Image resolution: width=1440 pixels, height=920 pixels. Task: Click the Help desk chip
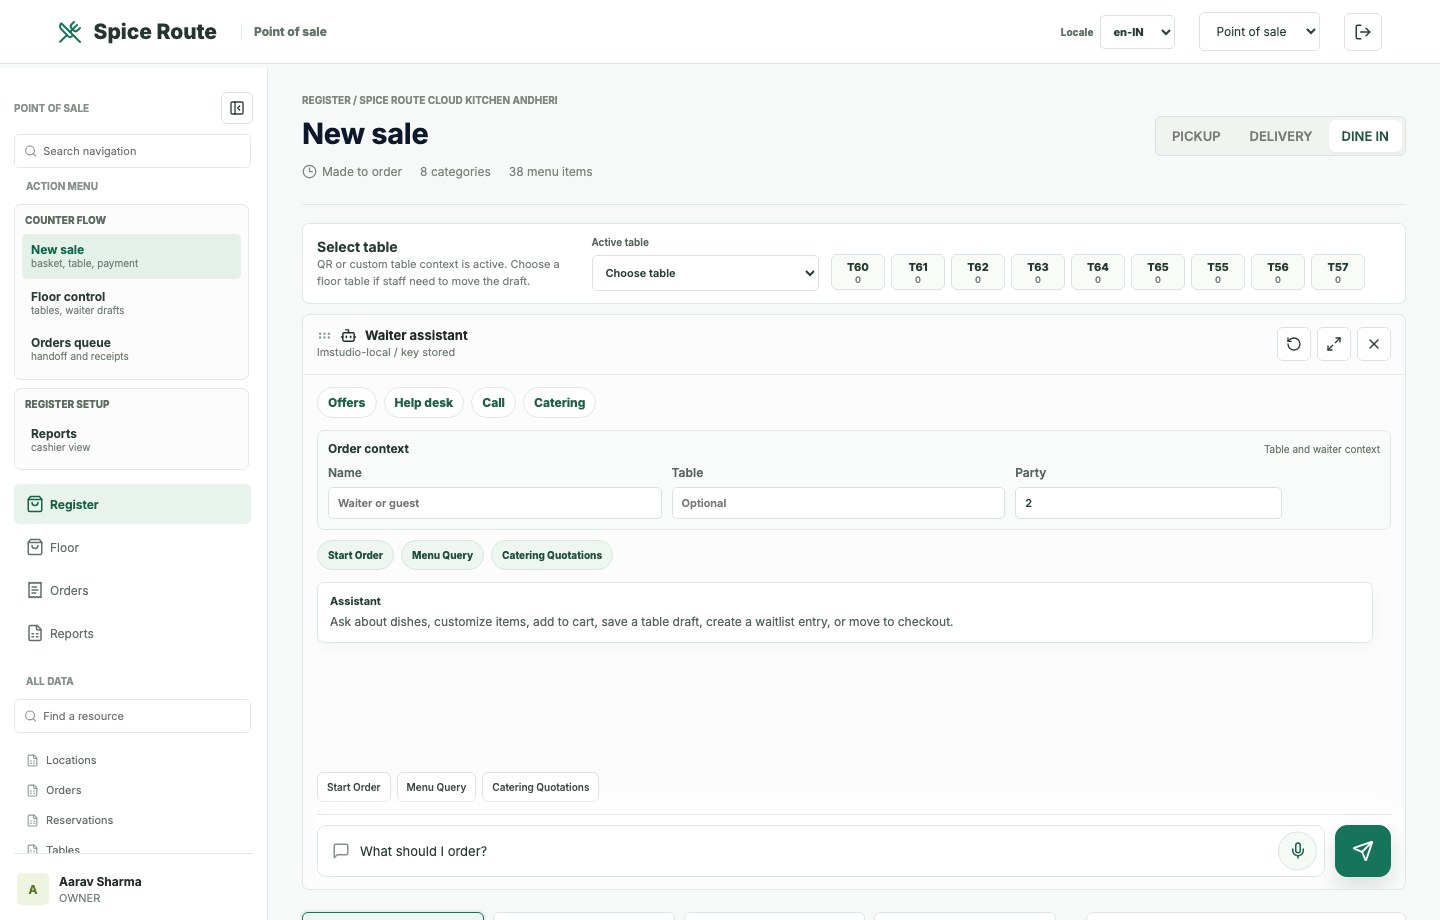click(423, 402)
